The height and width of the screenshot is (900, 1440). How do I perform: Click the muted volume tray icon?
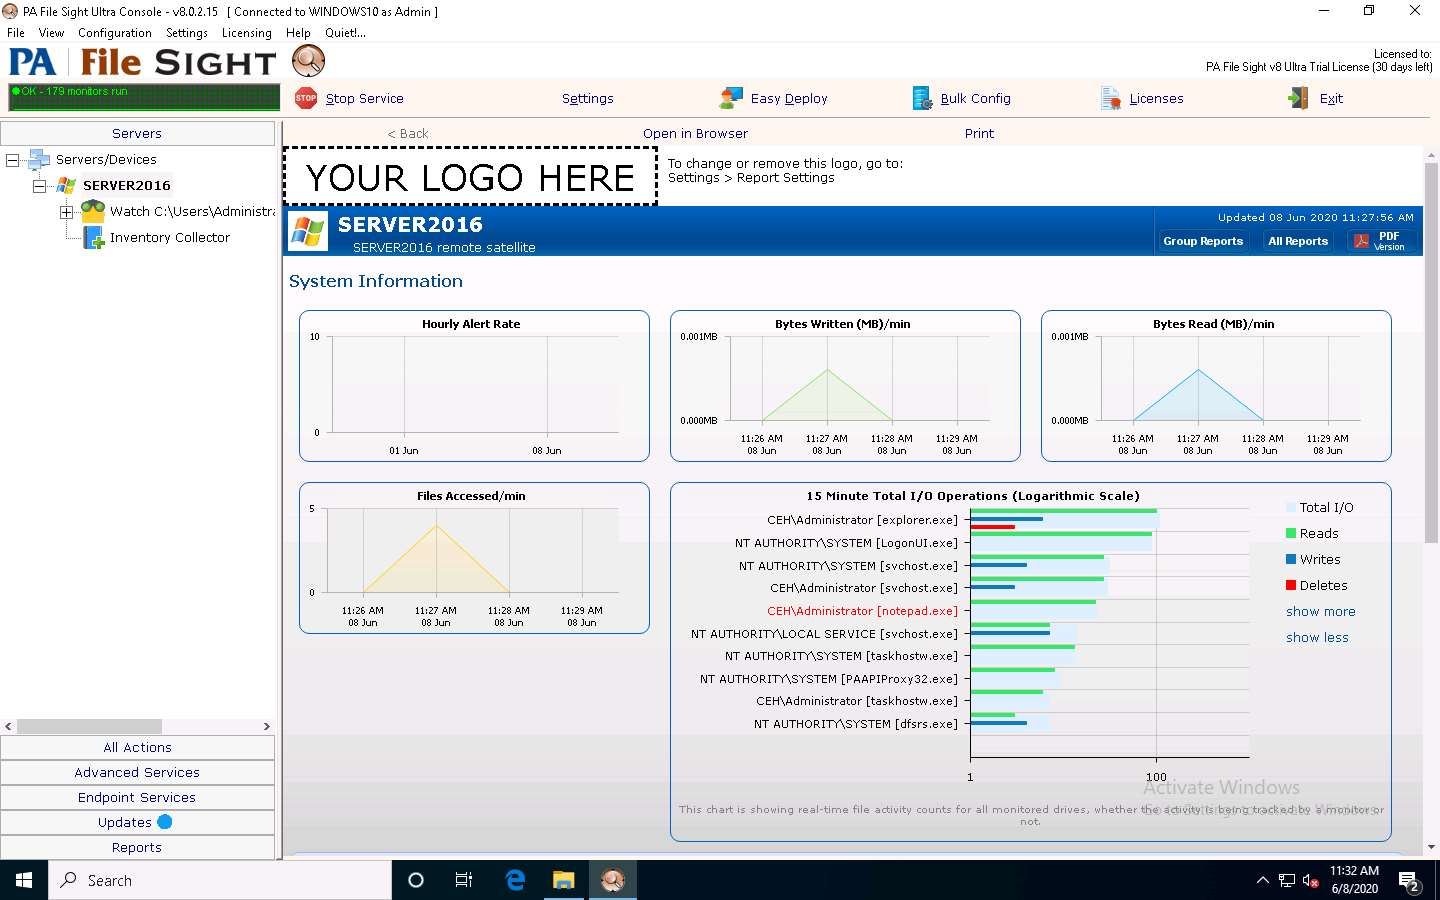(1311, 881)
